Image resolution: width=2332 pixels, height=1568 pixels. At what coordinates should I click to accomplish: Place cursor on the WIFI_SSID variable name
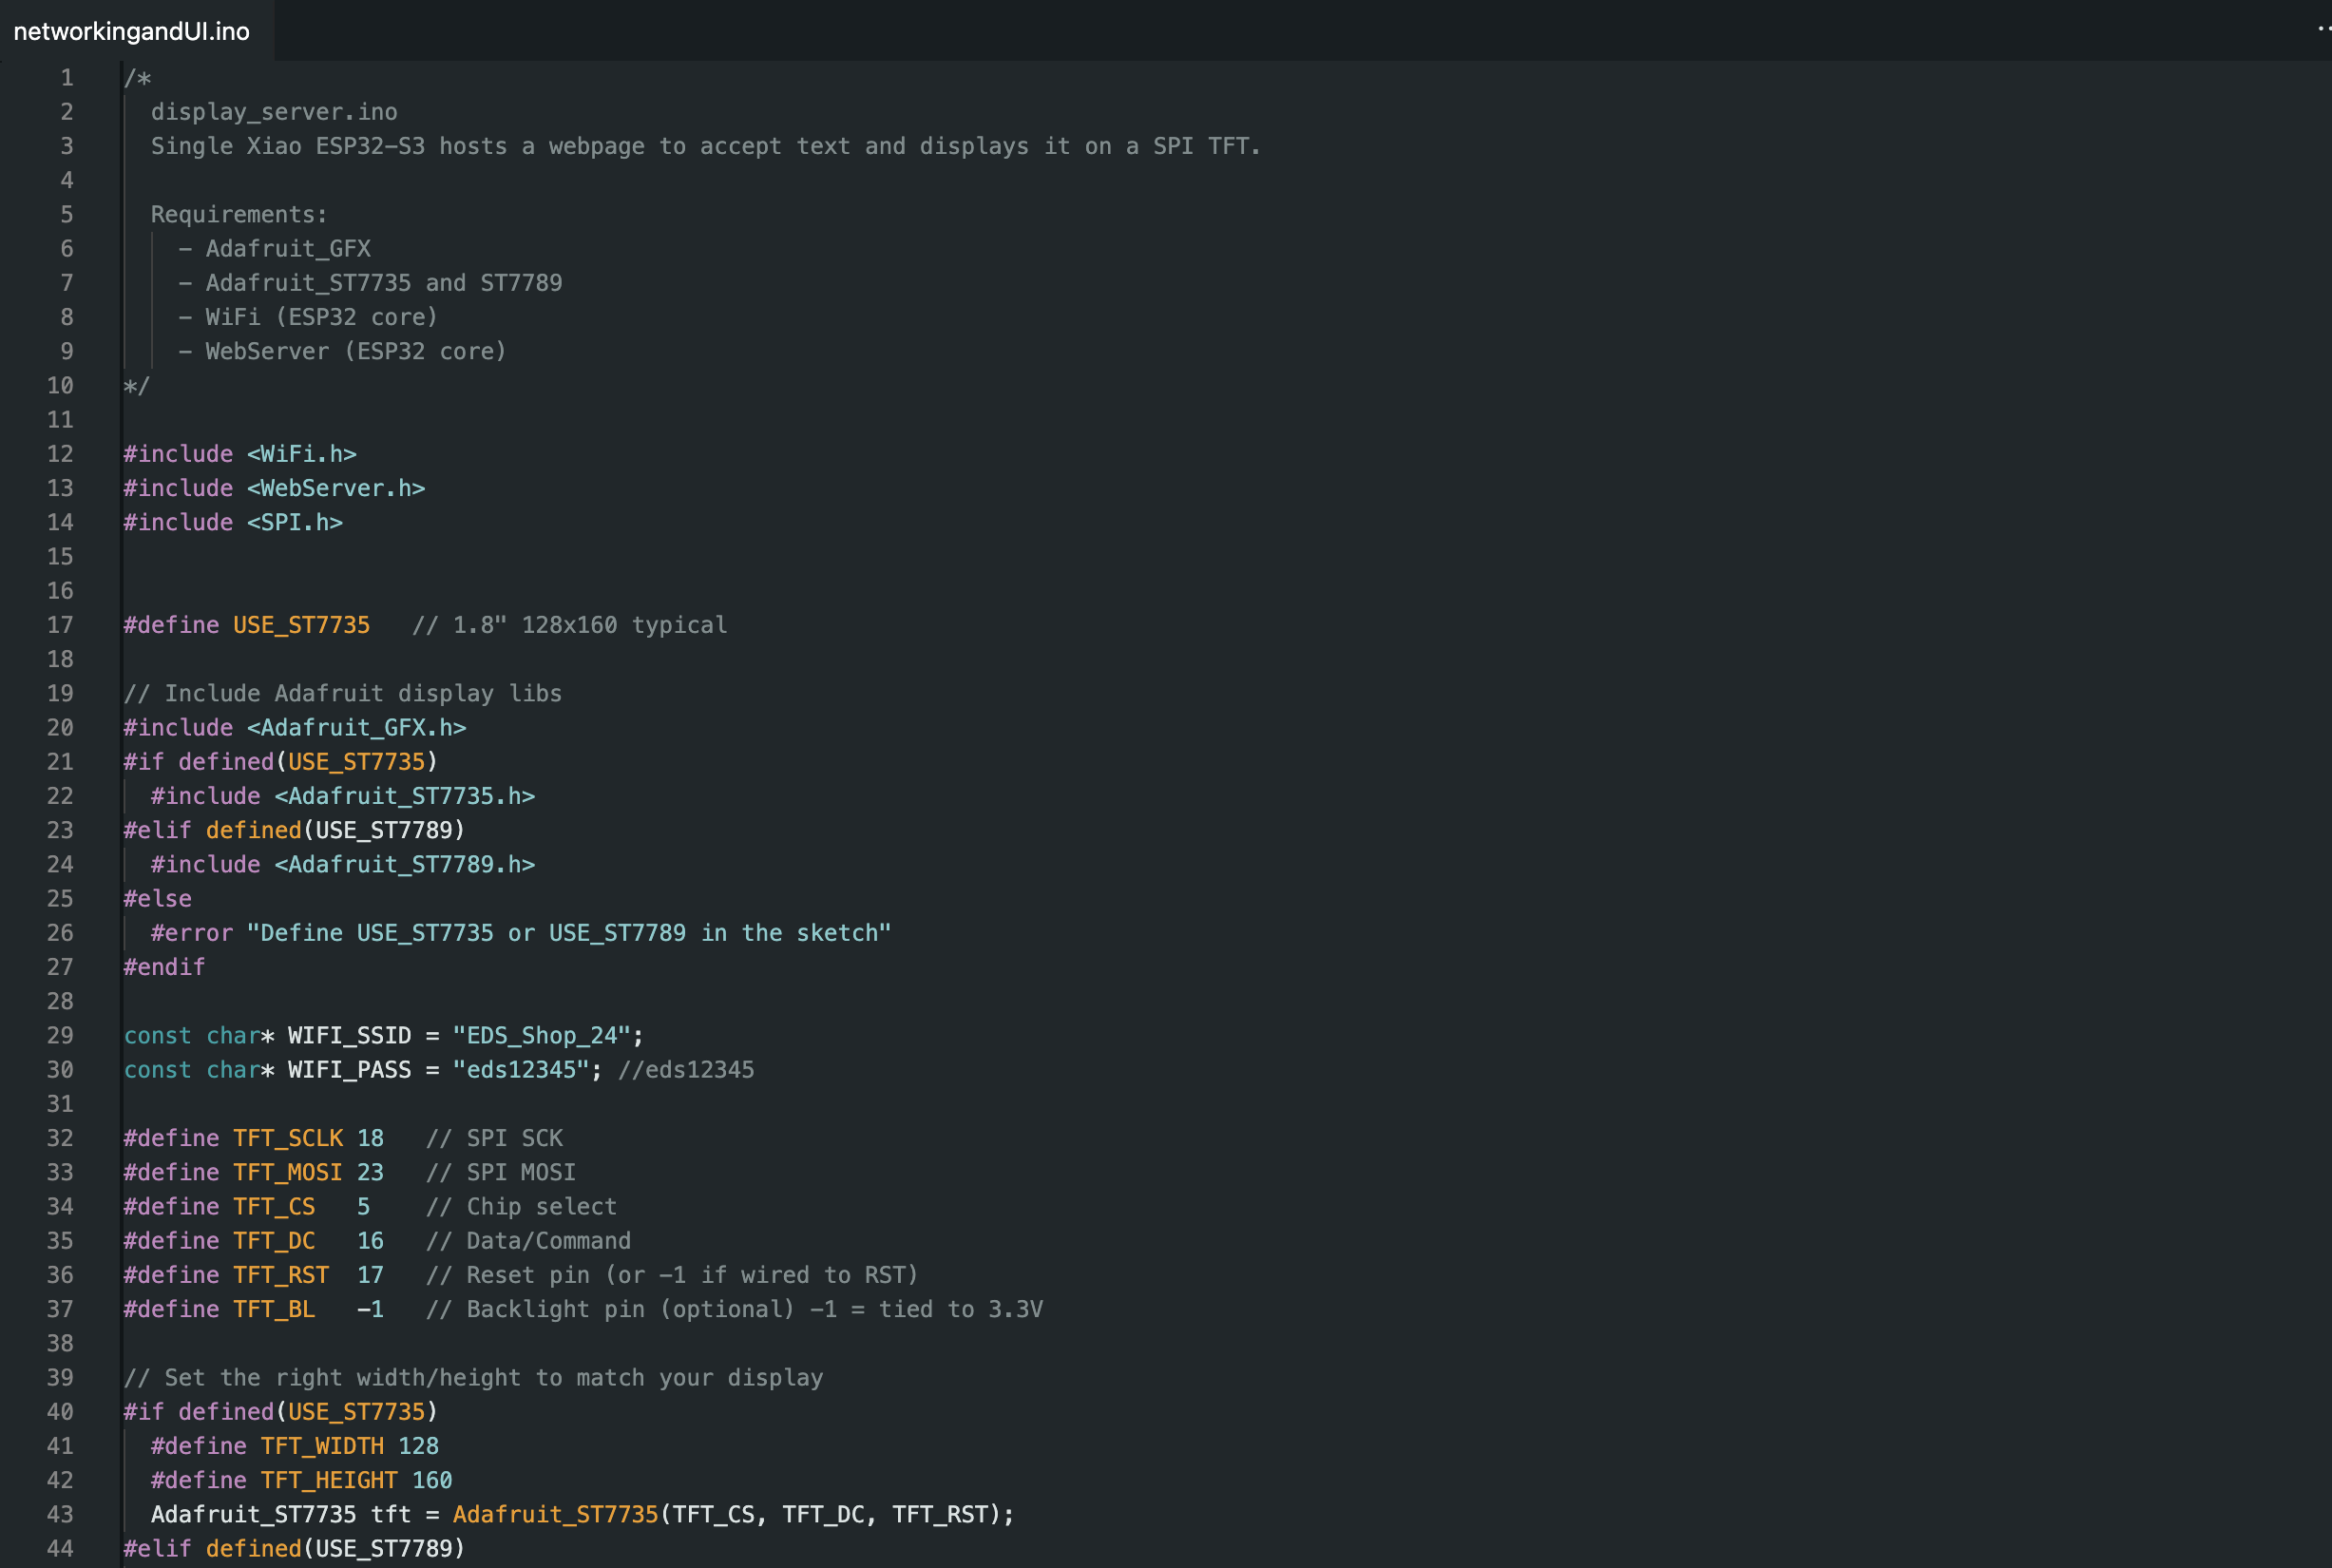point(349,1035)
